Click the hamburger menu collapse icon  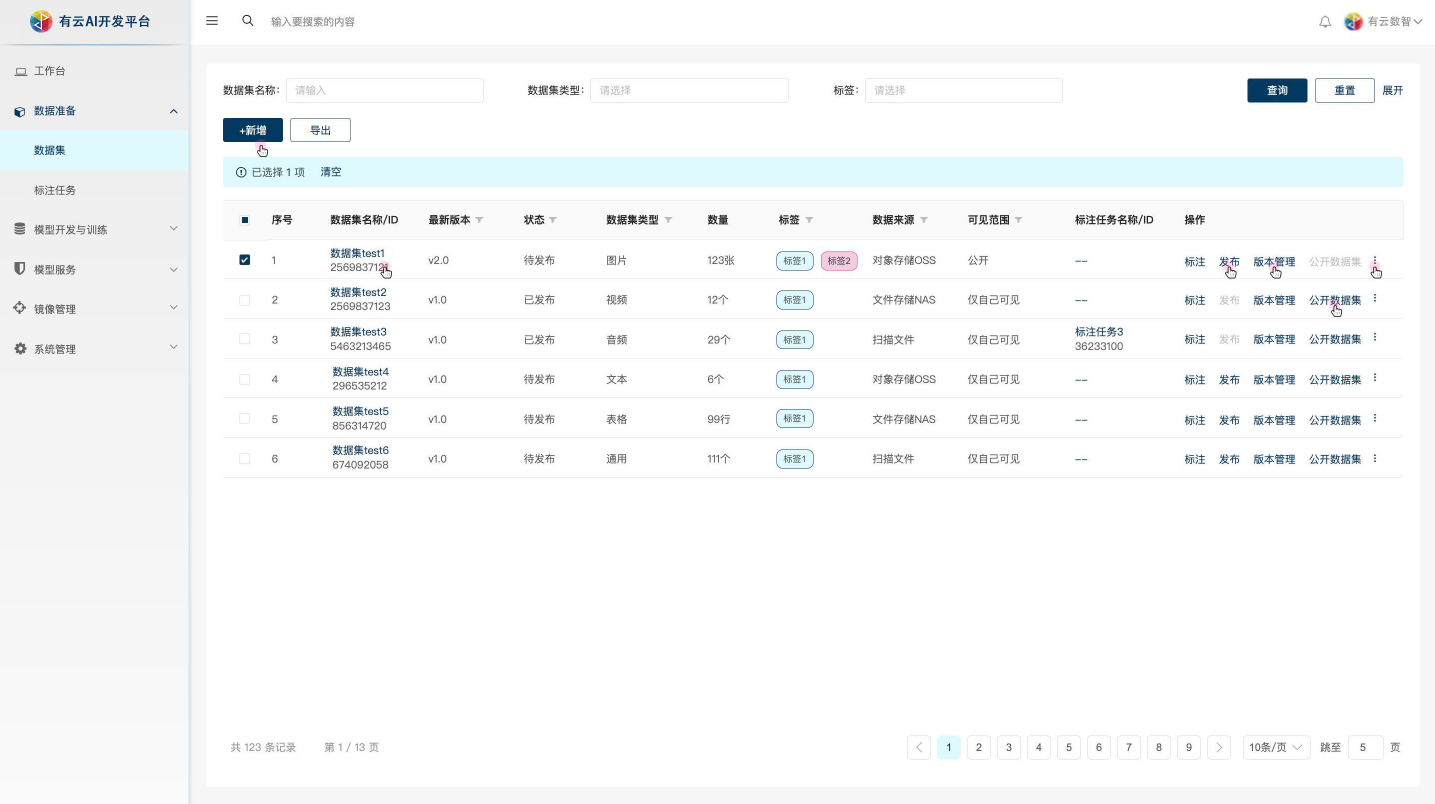tap(212, 21)
